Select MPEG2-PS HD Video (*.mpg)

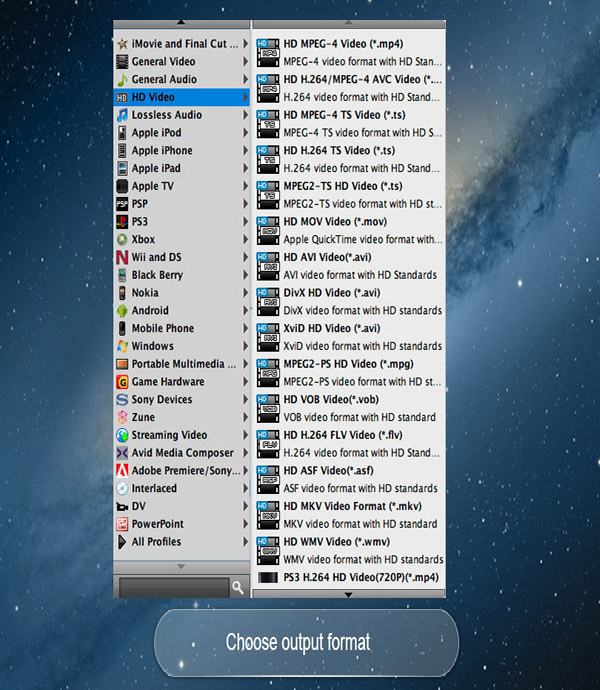350,373
